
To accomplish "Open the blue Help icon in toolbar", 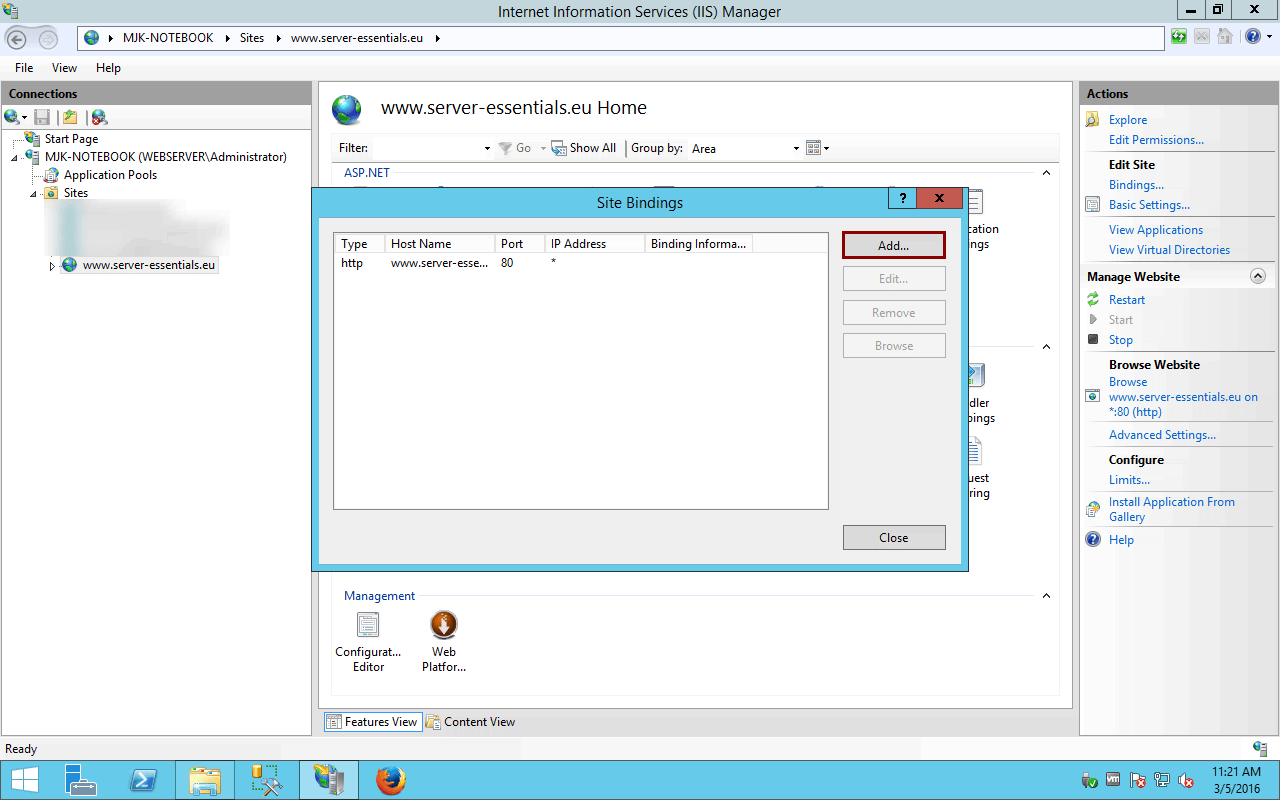I will (x=1252, y=37).
